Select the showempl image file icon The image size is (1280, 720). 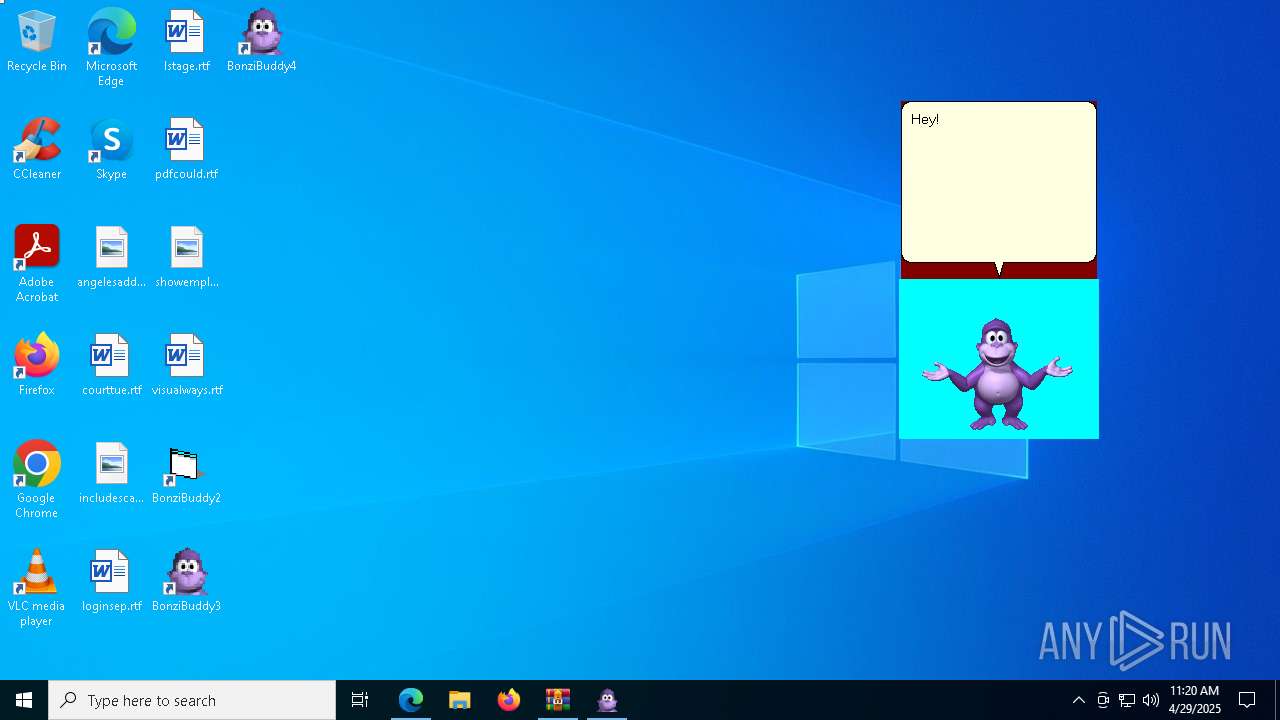coord(186,257)
